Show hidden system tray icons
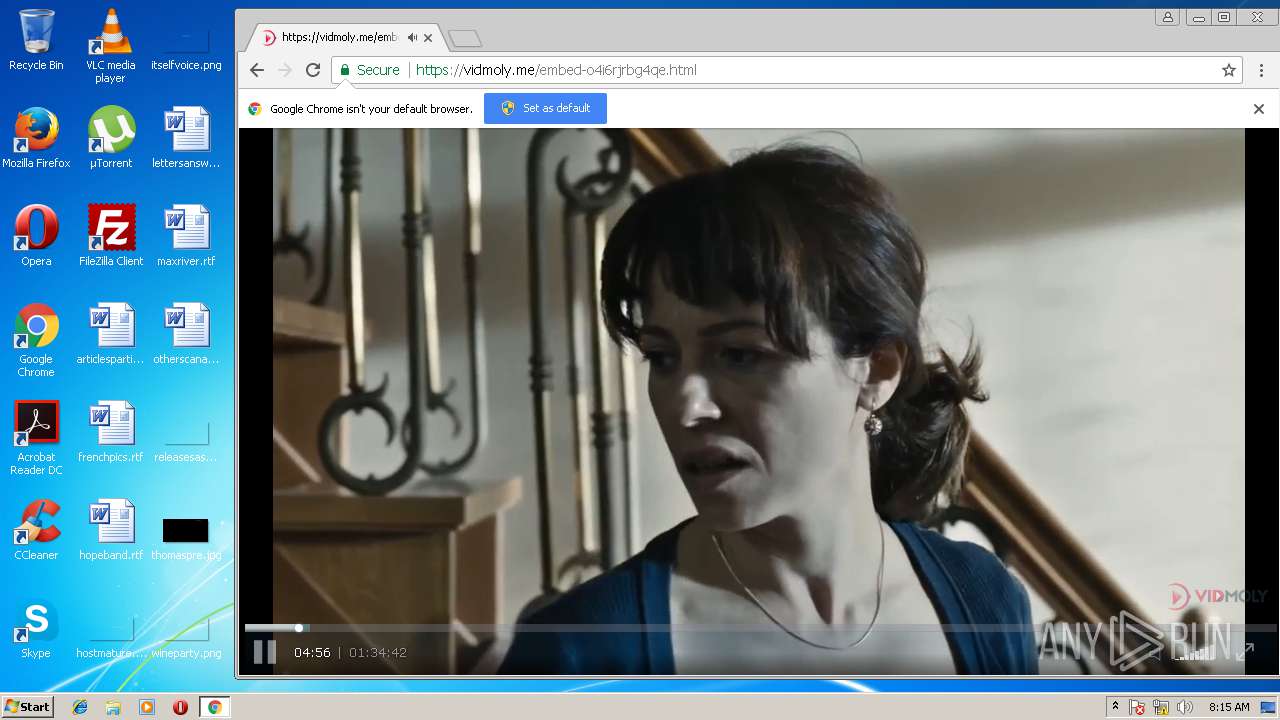Viewport: 1280px width, 720px height. tap(1115, 707)
